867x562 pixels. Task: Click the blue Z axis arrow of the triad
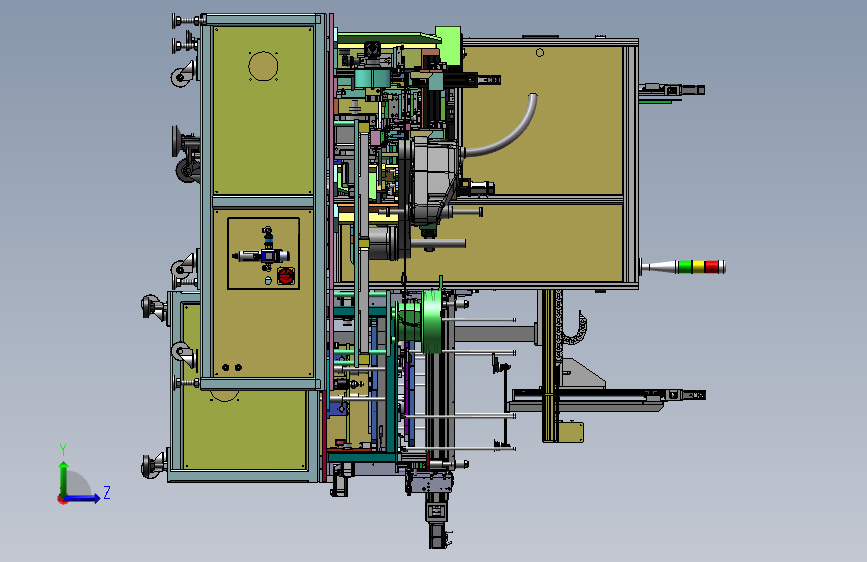(x=83, y=498)
